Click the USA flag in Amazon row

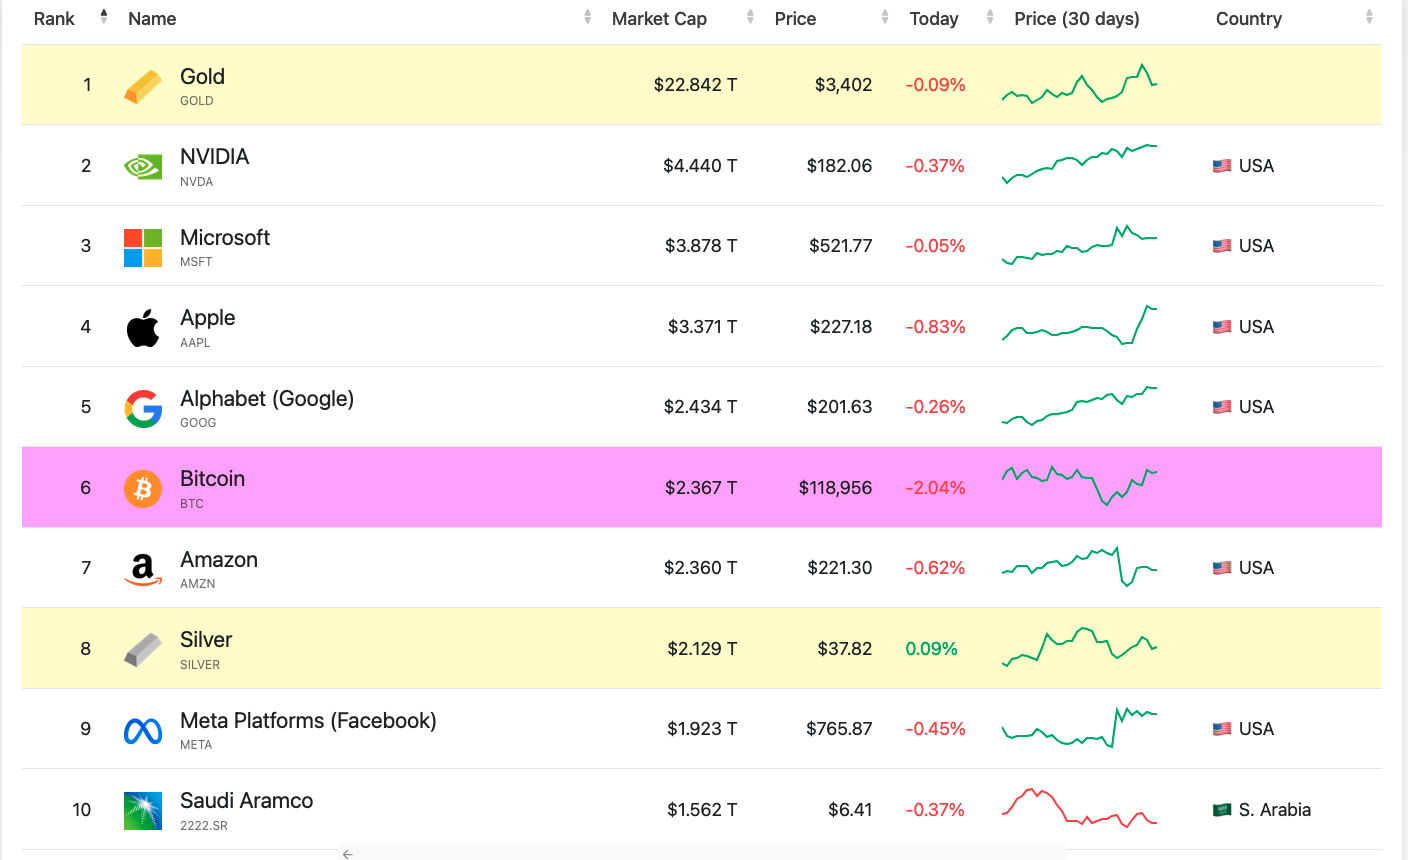pyautogui.click(x=1222, y=568)
